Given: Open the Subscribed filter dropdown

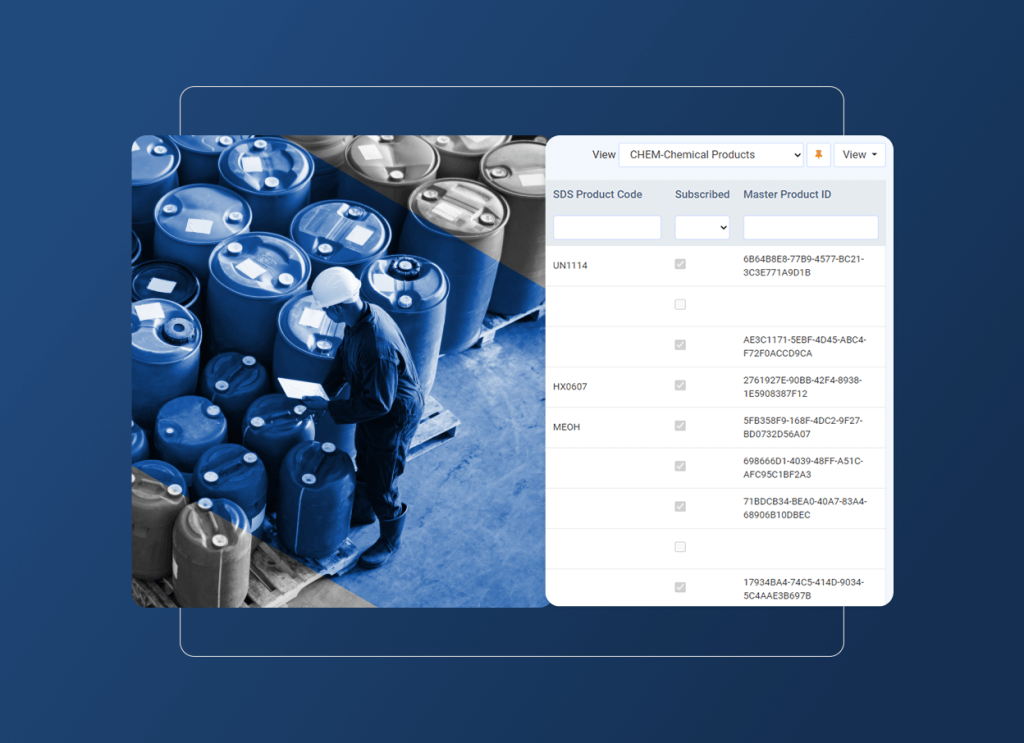Looking at the screenshot, I should click(x=702, y=227).
